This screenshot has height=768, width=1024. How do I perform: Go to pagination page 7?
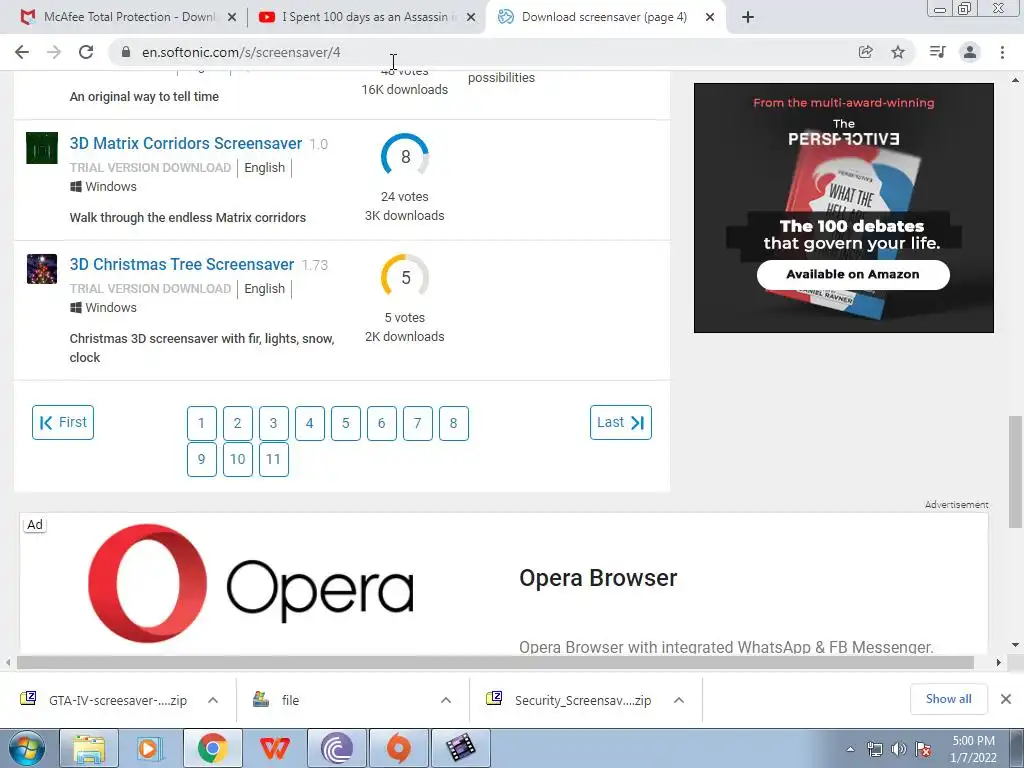coord(417,423)
